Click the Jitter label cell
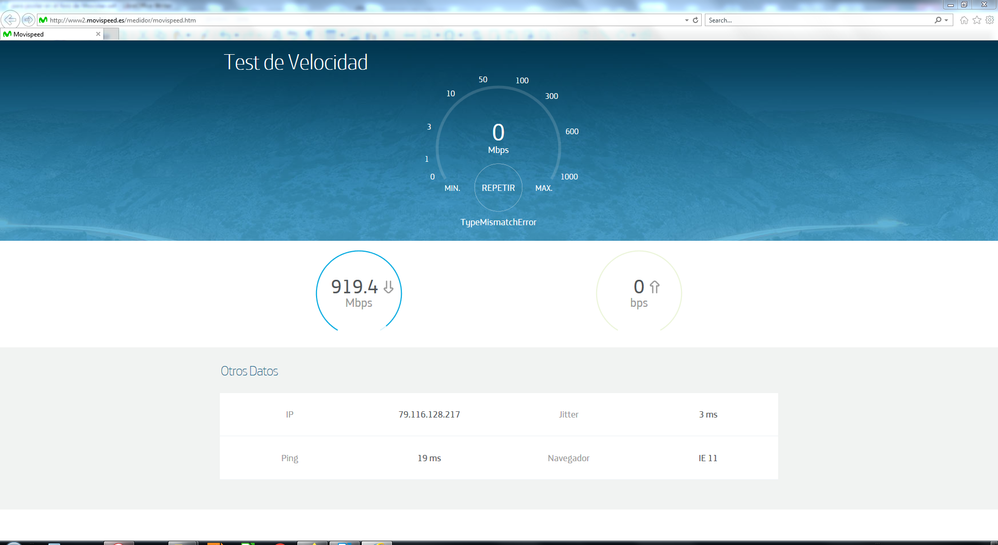 [568, 414]
